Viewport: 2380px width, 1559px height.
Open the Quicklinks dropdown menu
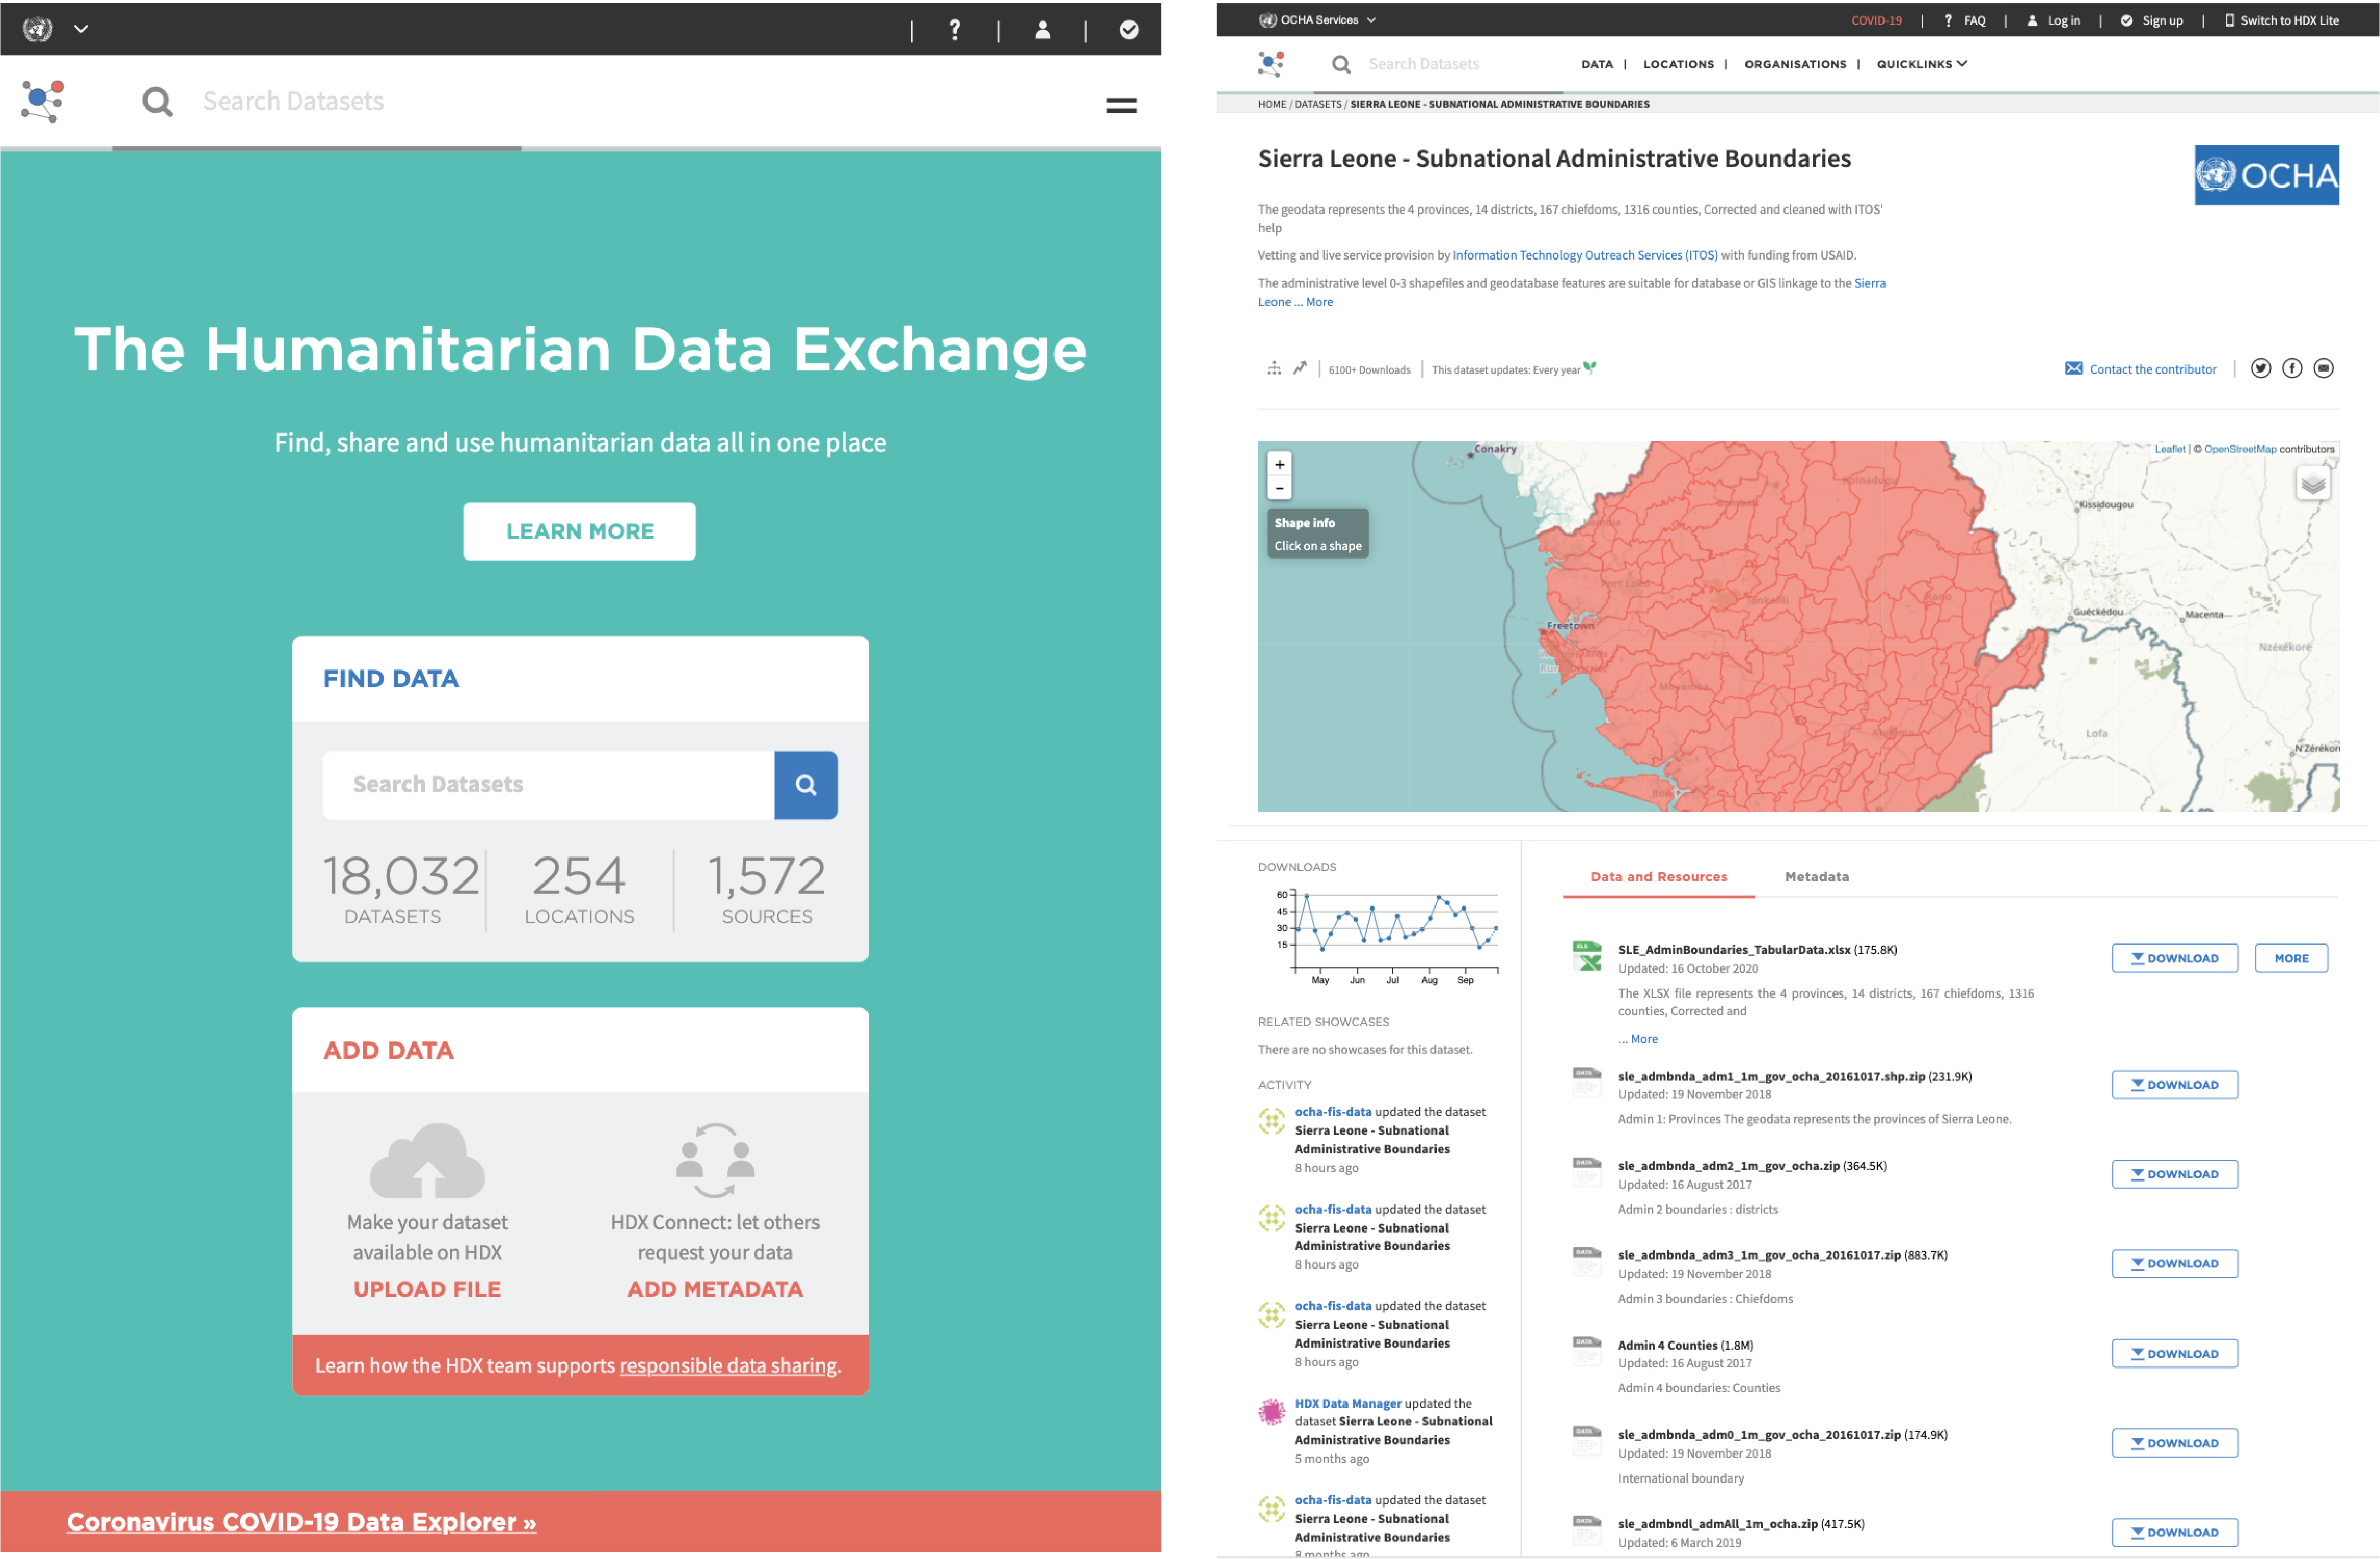pyautogui.click(x=1921, y=64)
